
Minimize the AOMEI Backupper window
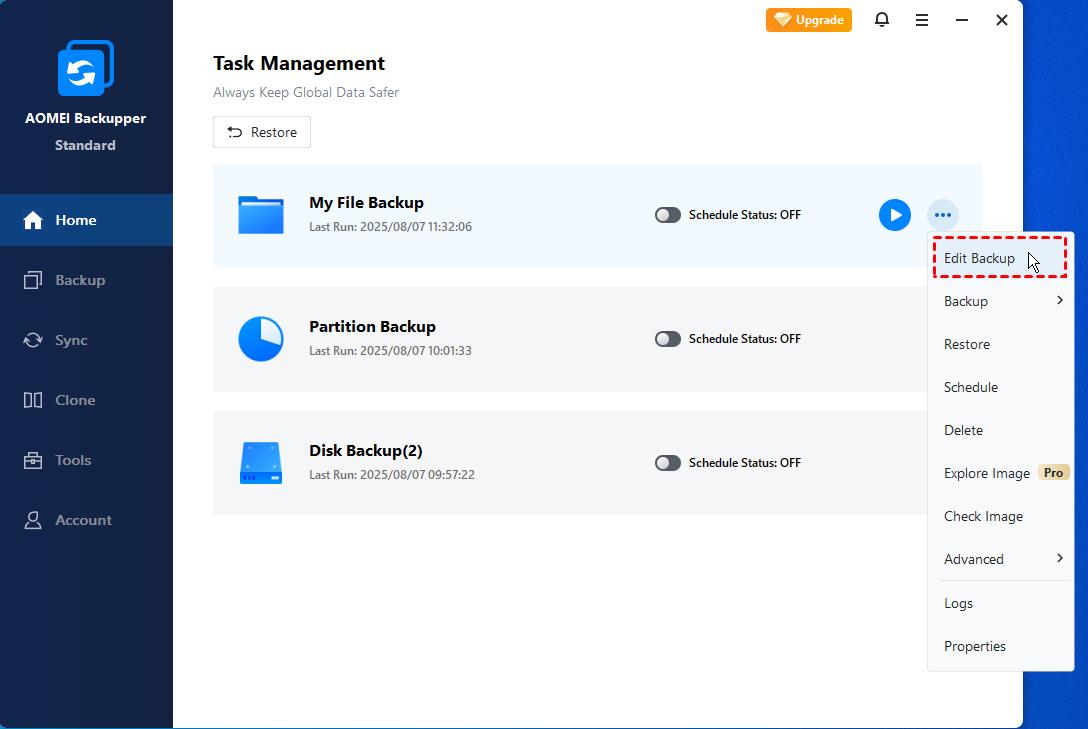(962, 20)
